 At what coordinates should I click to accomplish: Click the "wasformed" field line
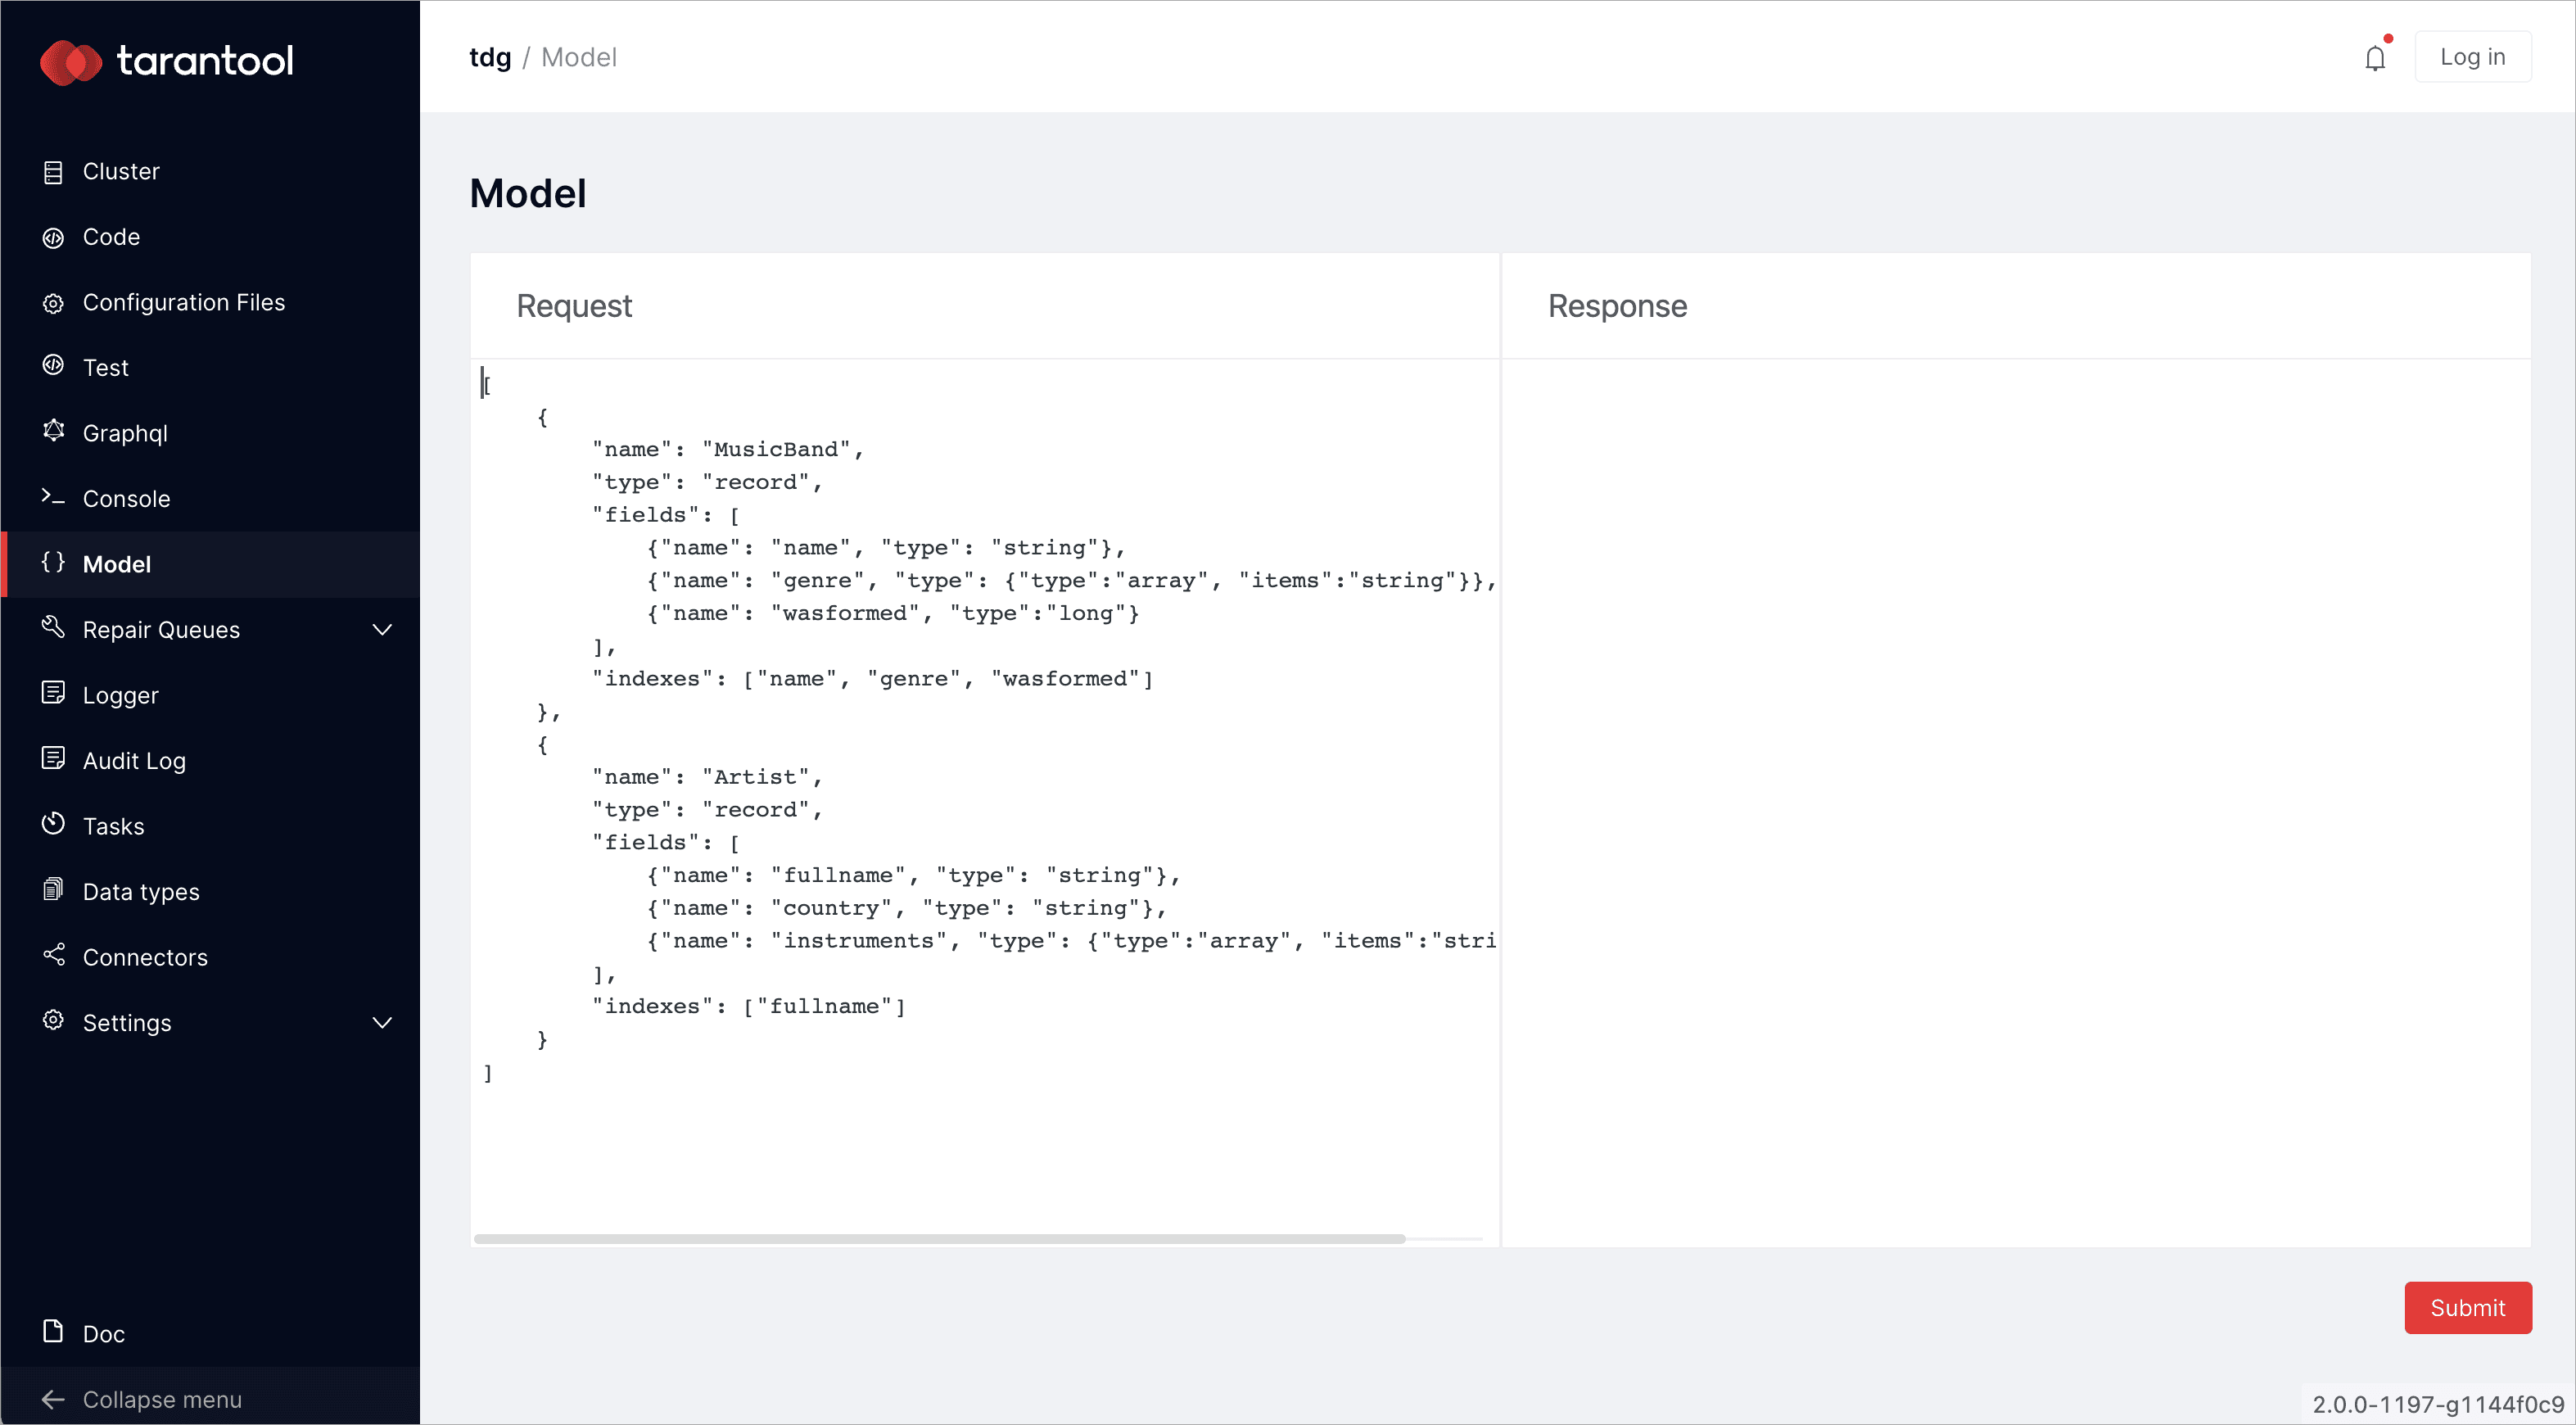893,614
